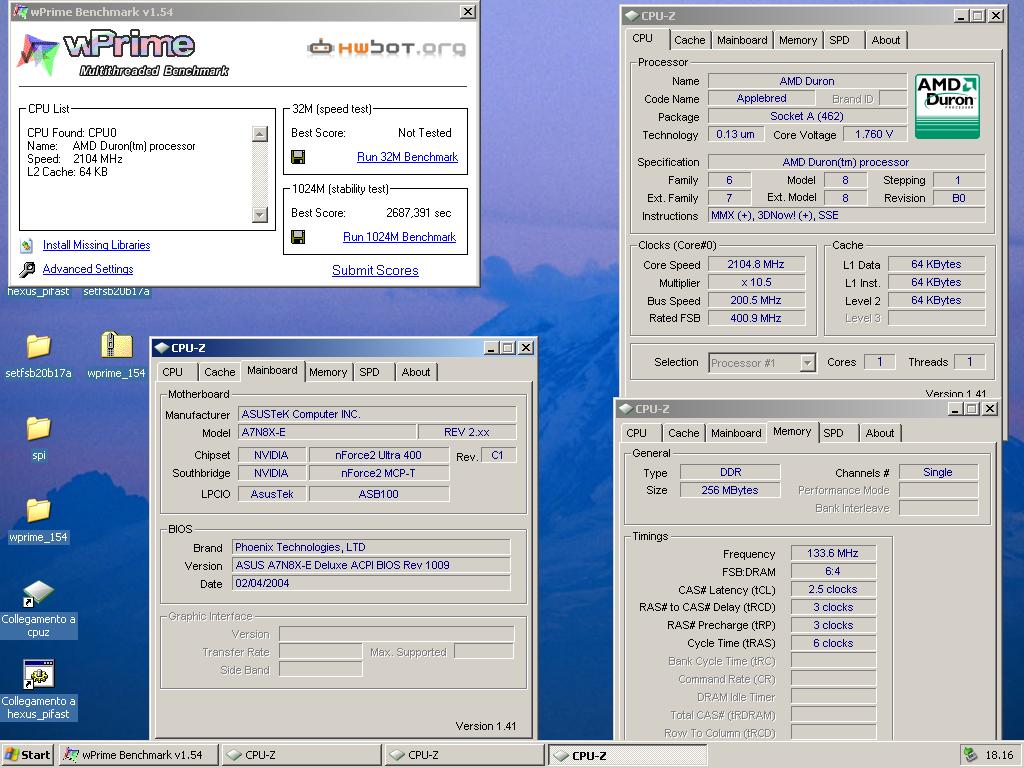Run the 1024M Benchmark
The height and width of the screenshot is (768, 1024).
pos(399,237)
